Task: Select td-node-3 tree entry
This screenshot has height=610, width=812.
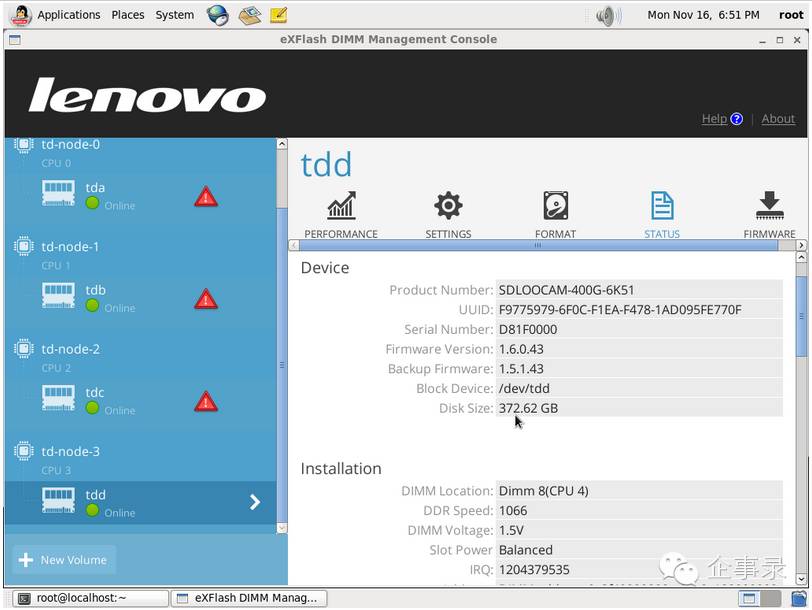Action: 70,452
